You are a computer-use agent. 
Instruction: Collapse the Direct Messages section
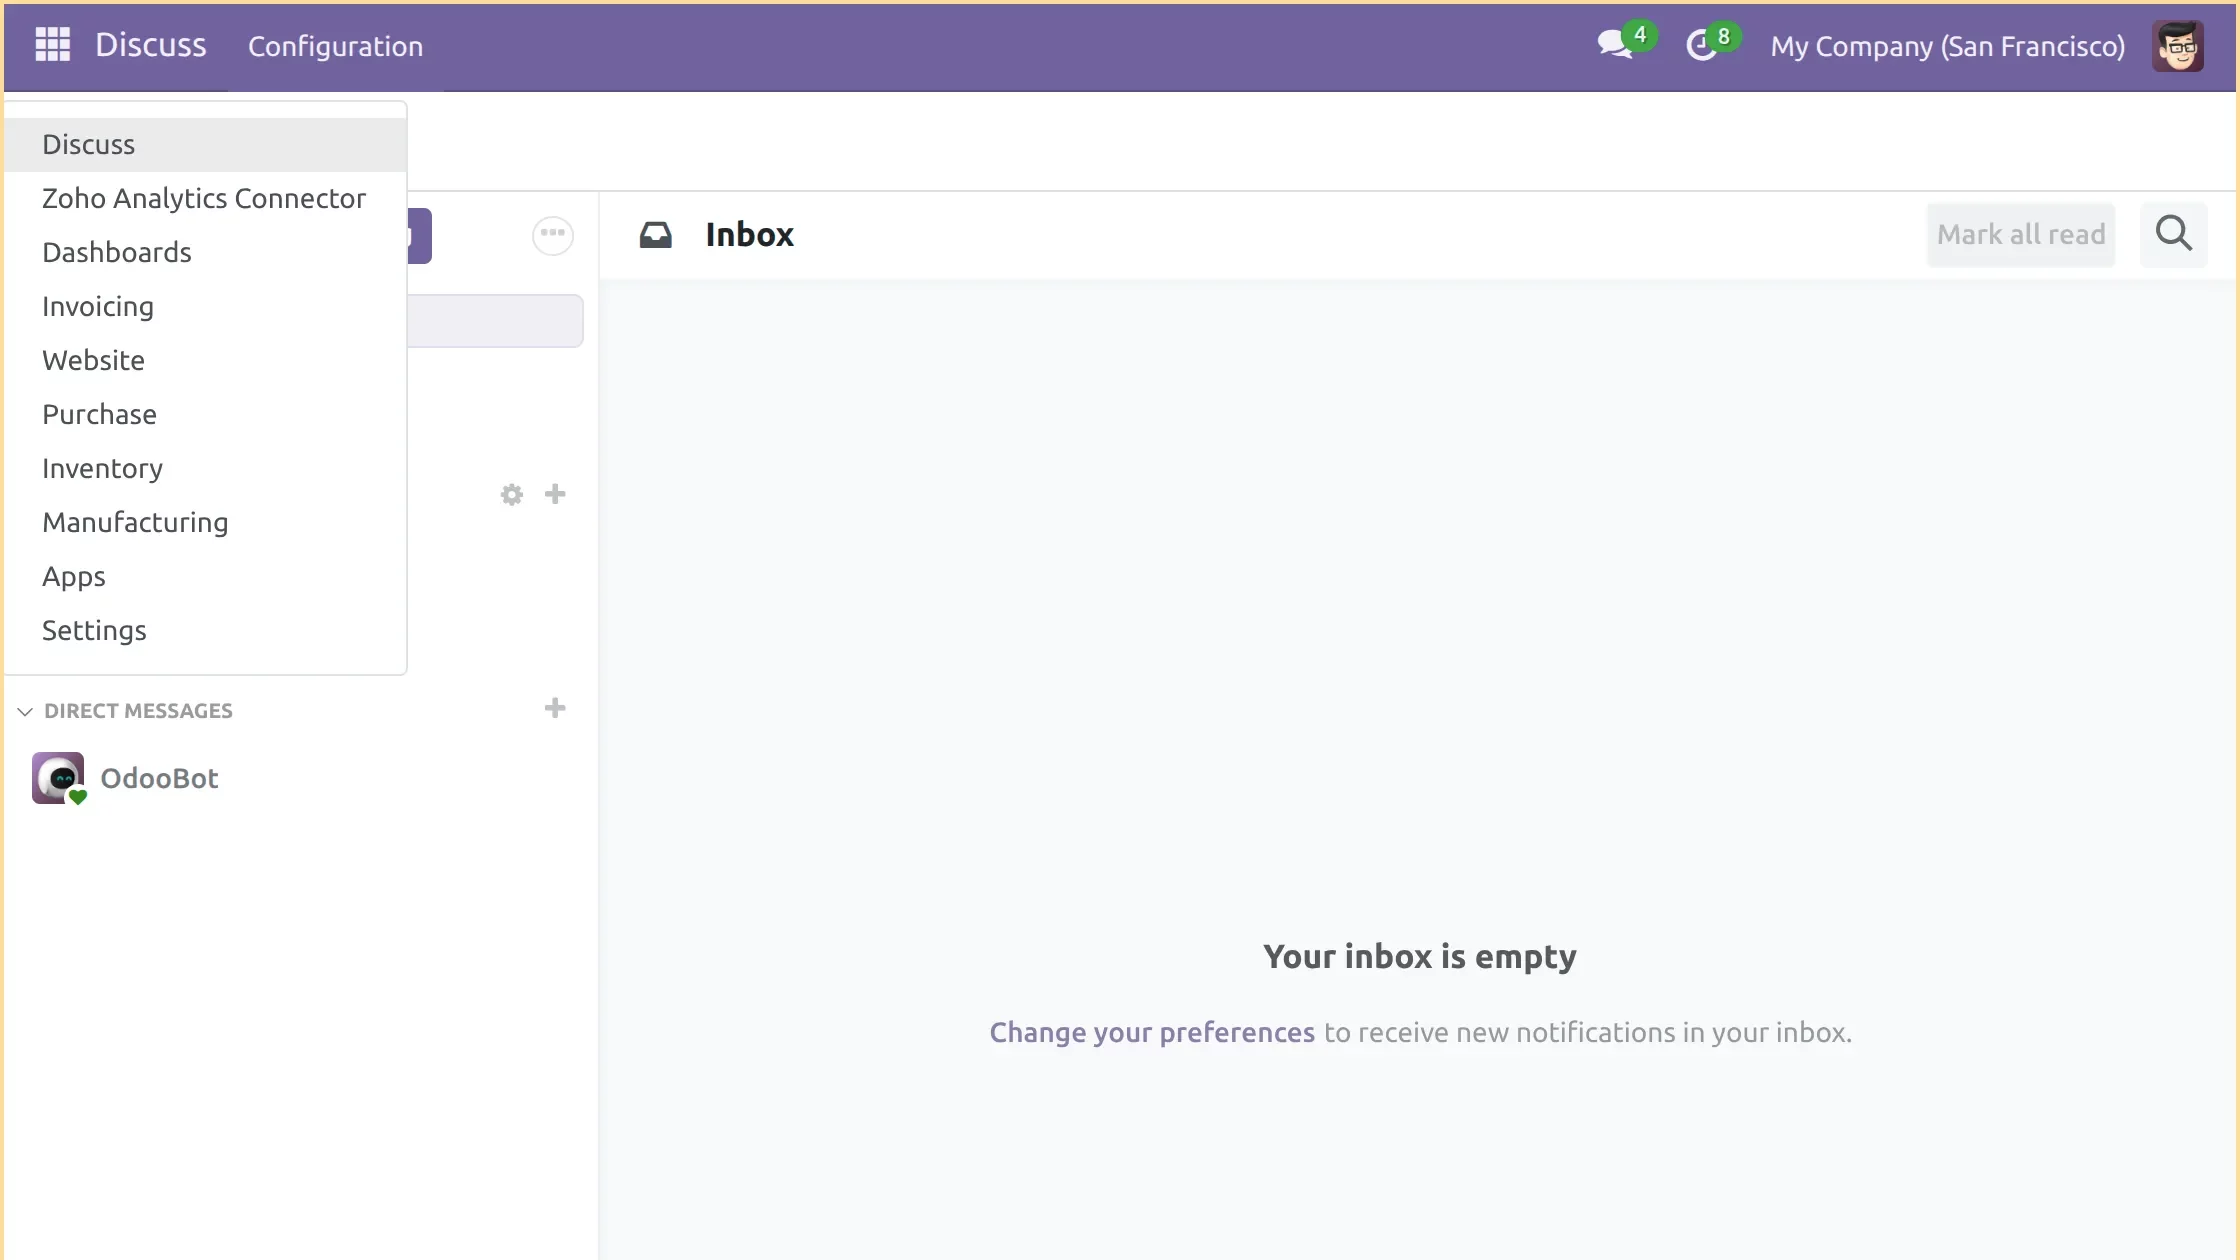tap(23, 711)
